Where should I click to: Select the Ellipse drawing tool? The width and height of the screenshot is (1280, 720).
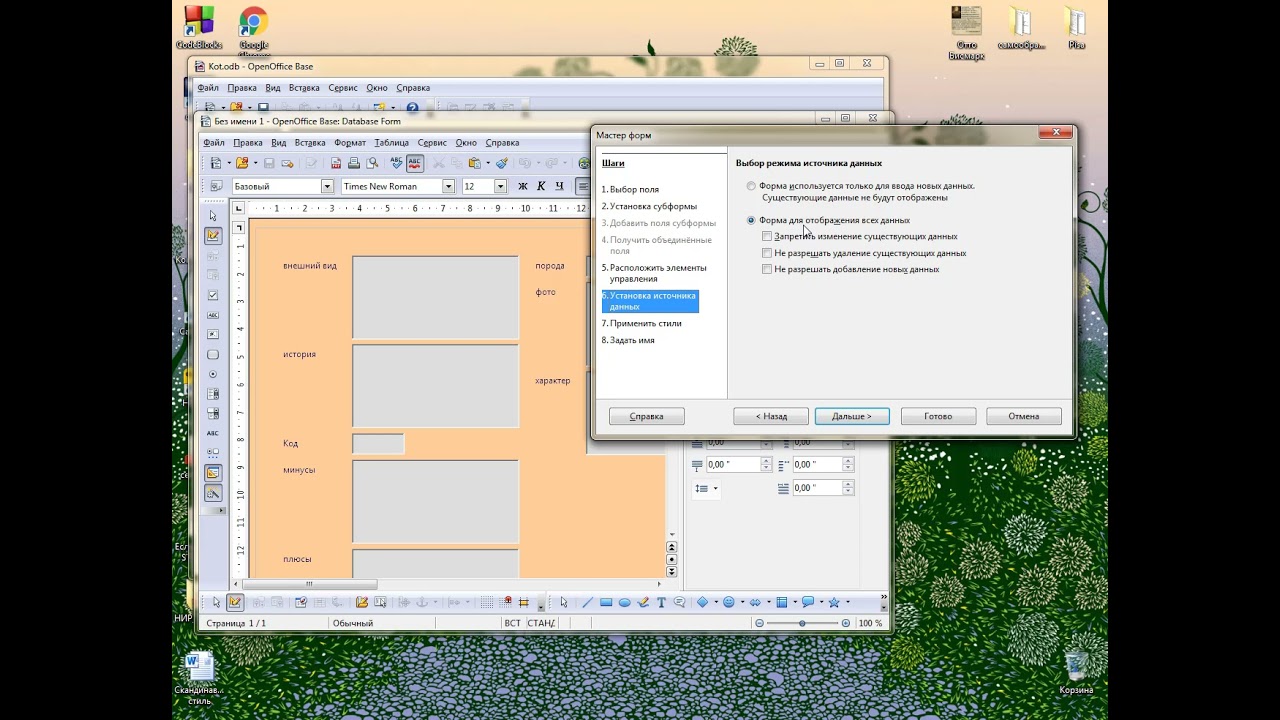coord(624,602)
